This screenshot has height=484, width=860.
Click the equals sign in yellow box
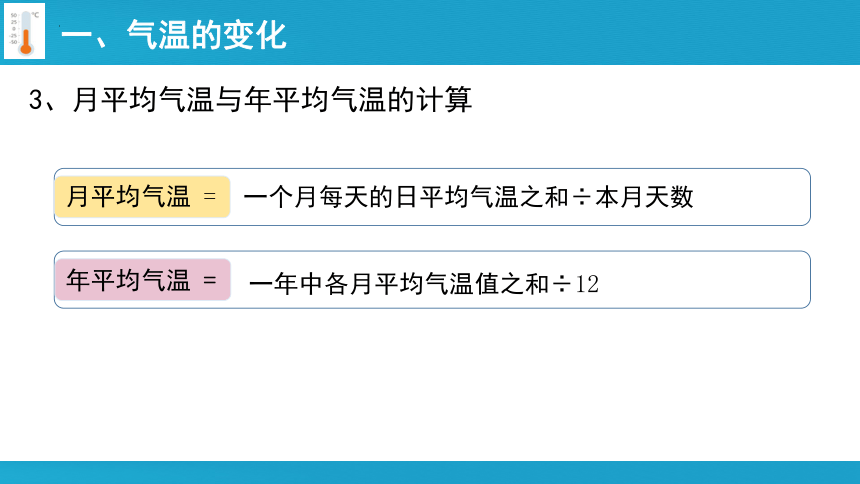tap(210, 196)
